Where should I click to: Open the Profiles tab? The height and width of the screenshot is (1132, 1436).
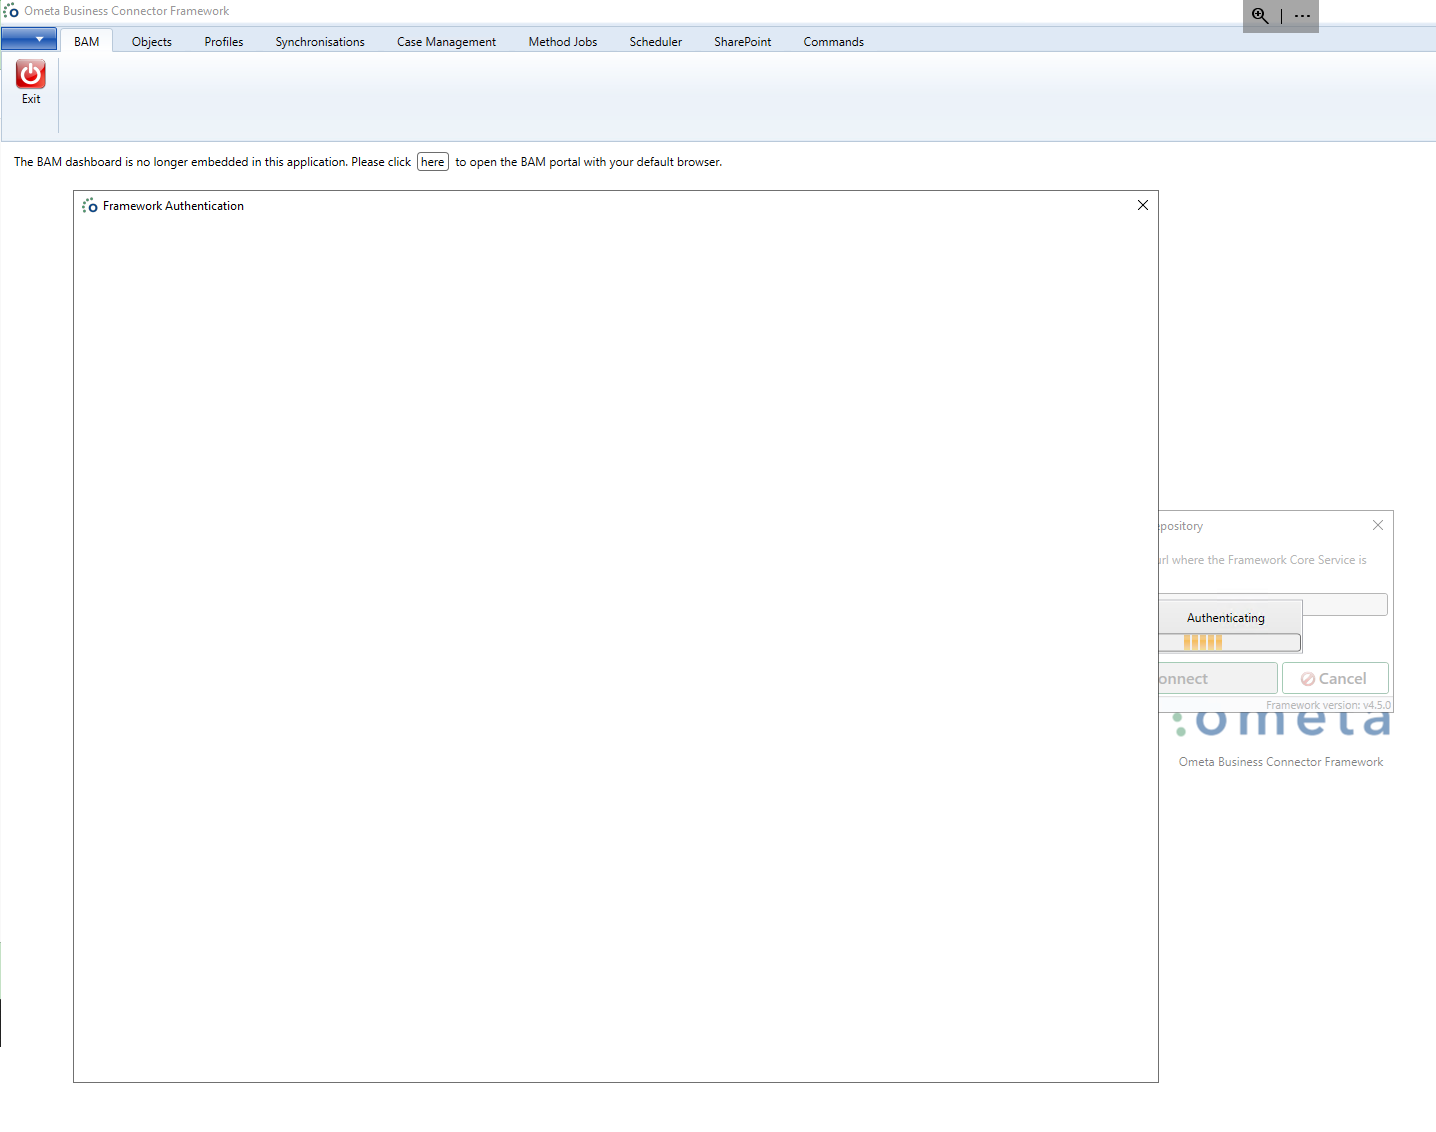[224, 41]
